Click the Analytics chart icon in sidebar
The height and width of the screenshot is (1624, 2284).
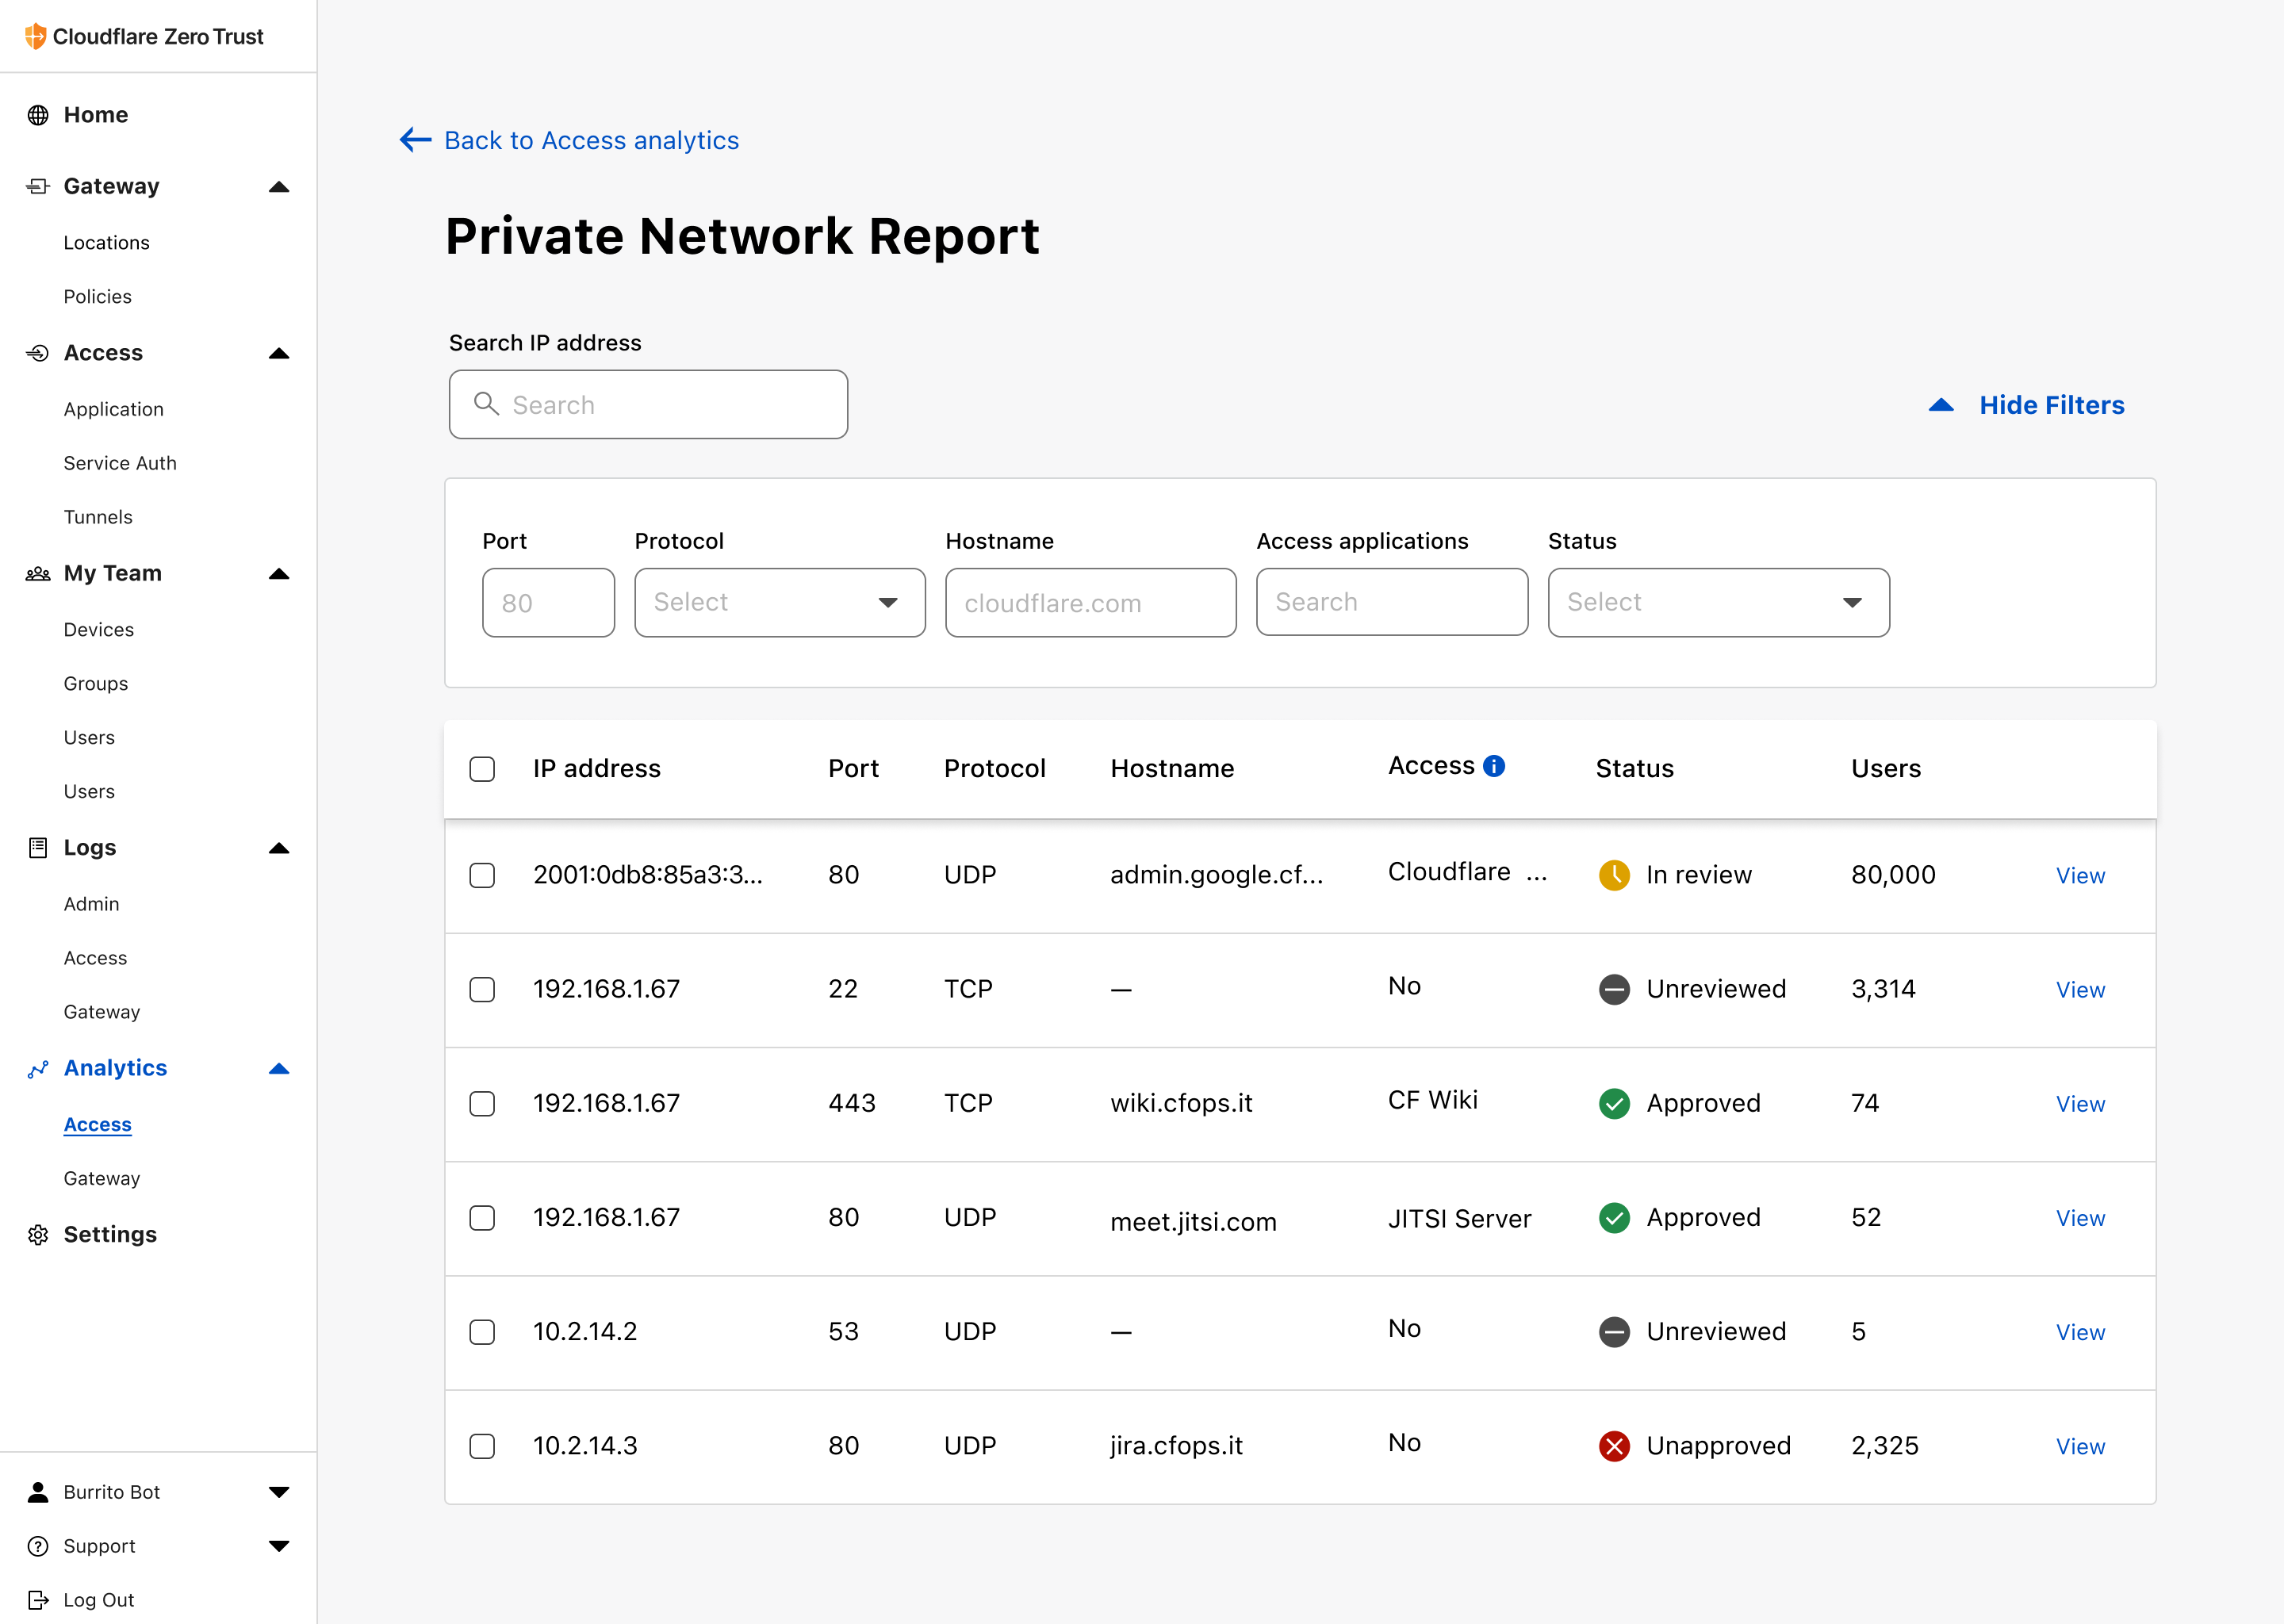coord(38,1068)
